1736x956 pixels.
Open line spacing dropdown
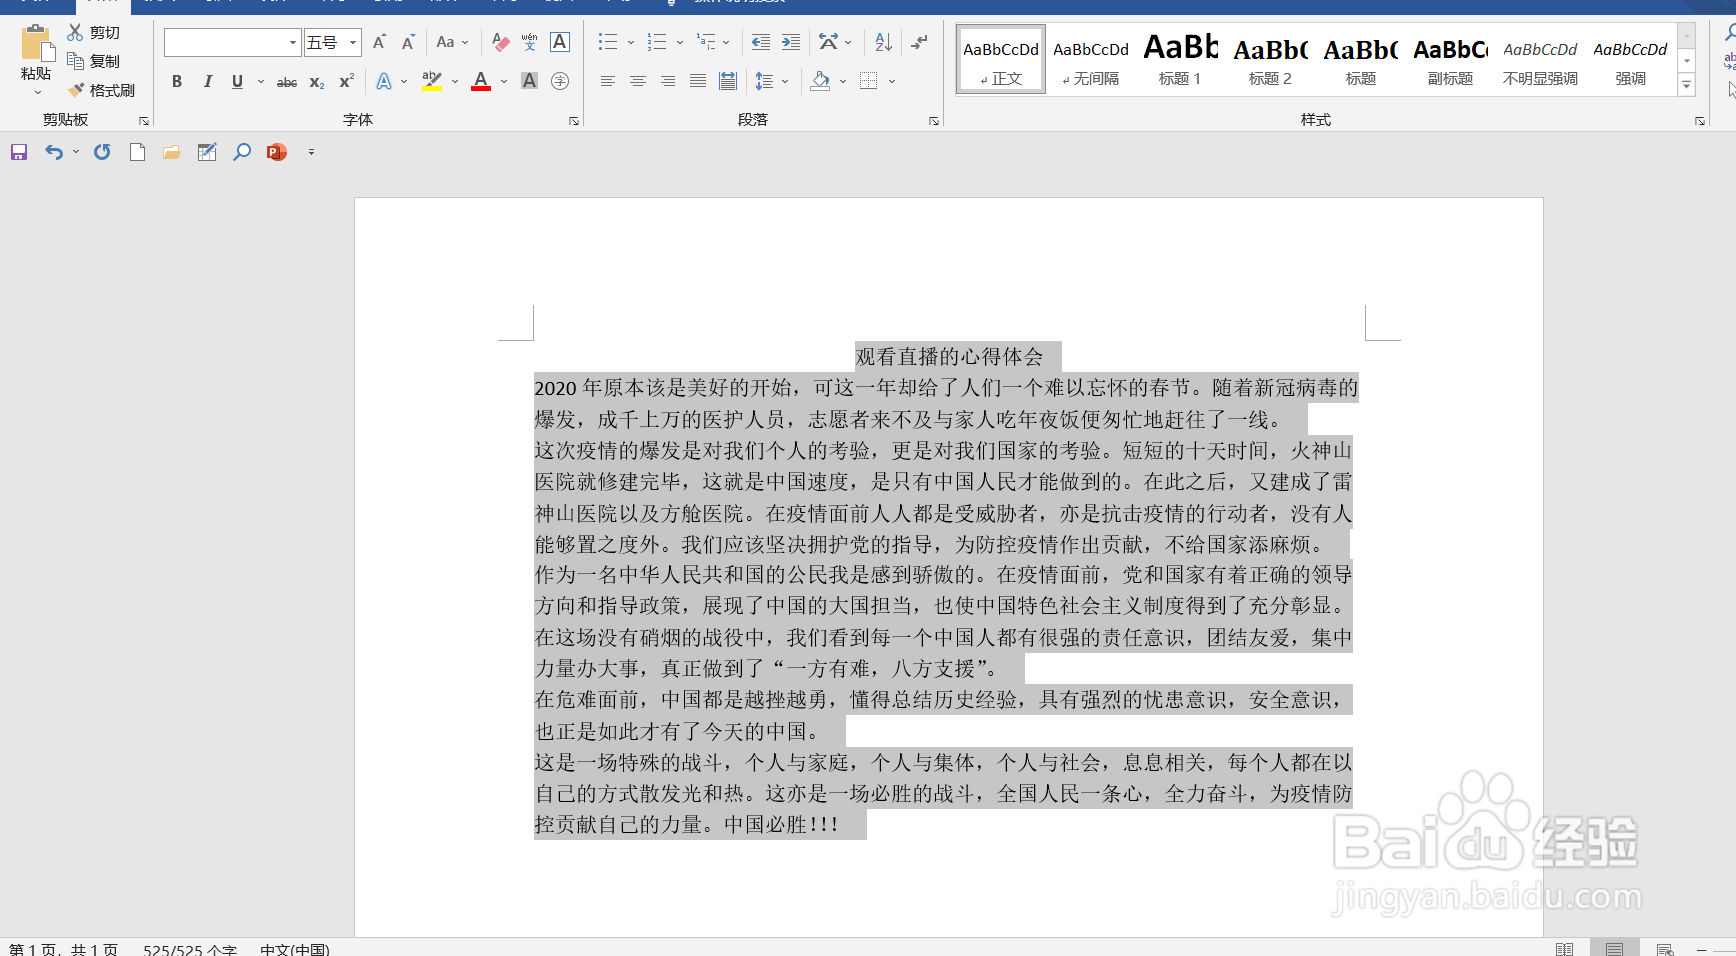click(x=785, y=81)
